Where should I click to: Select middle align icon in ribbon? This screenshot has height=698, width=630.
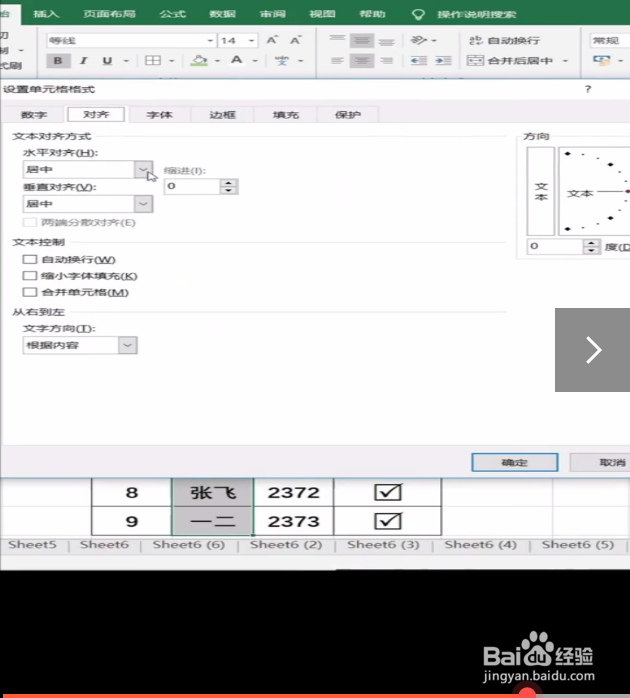[362, 41]
